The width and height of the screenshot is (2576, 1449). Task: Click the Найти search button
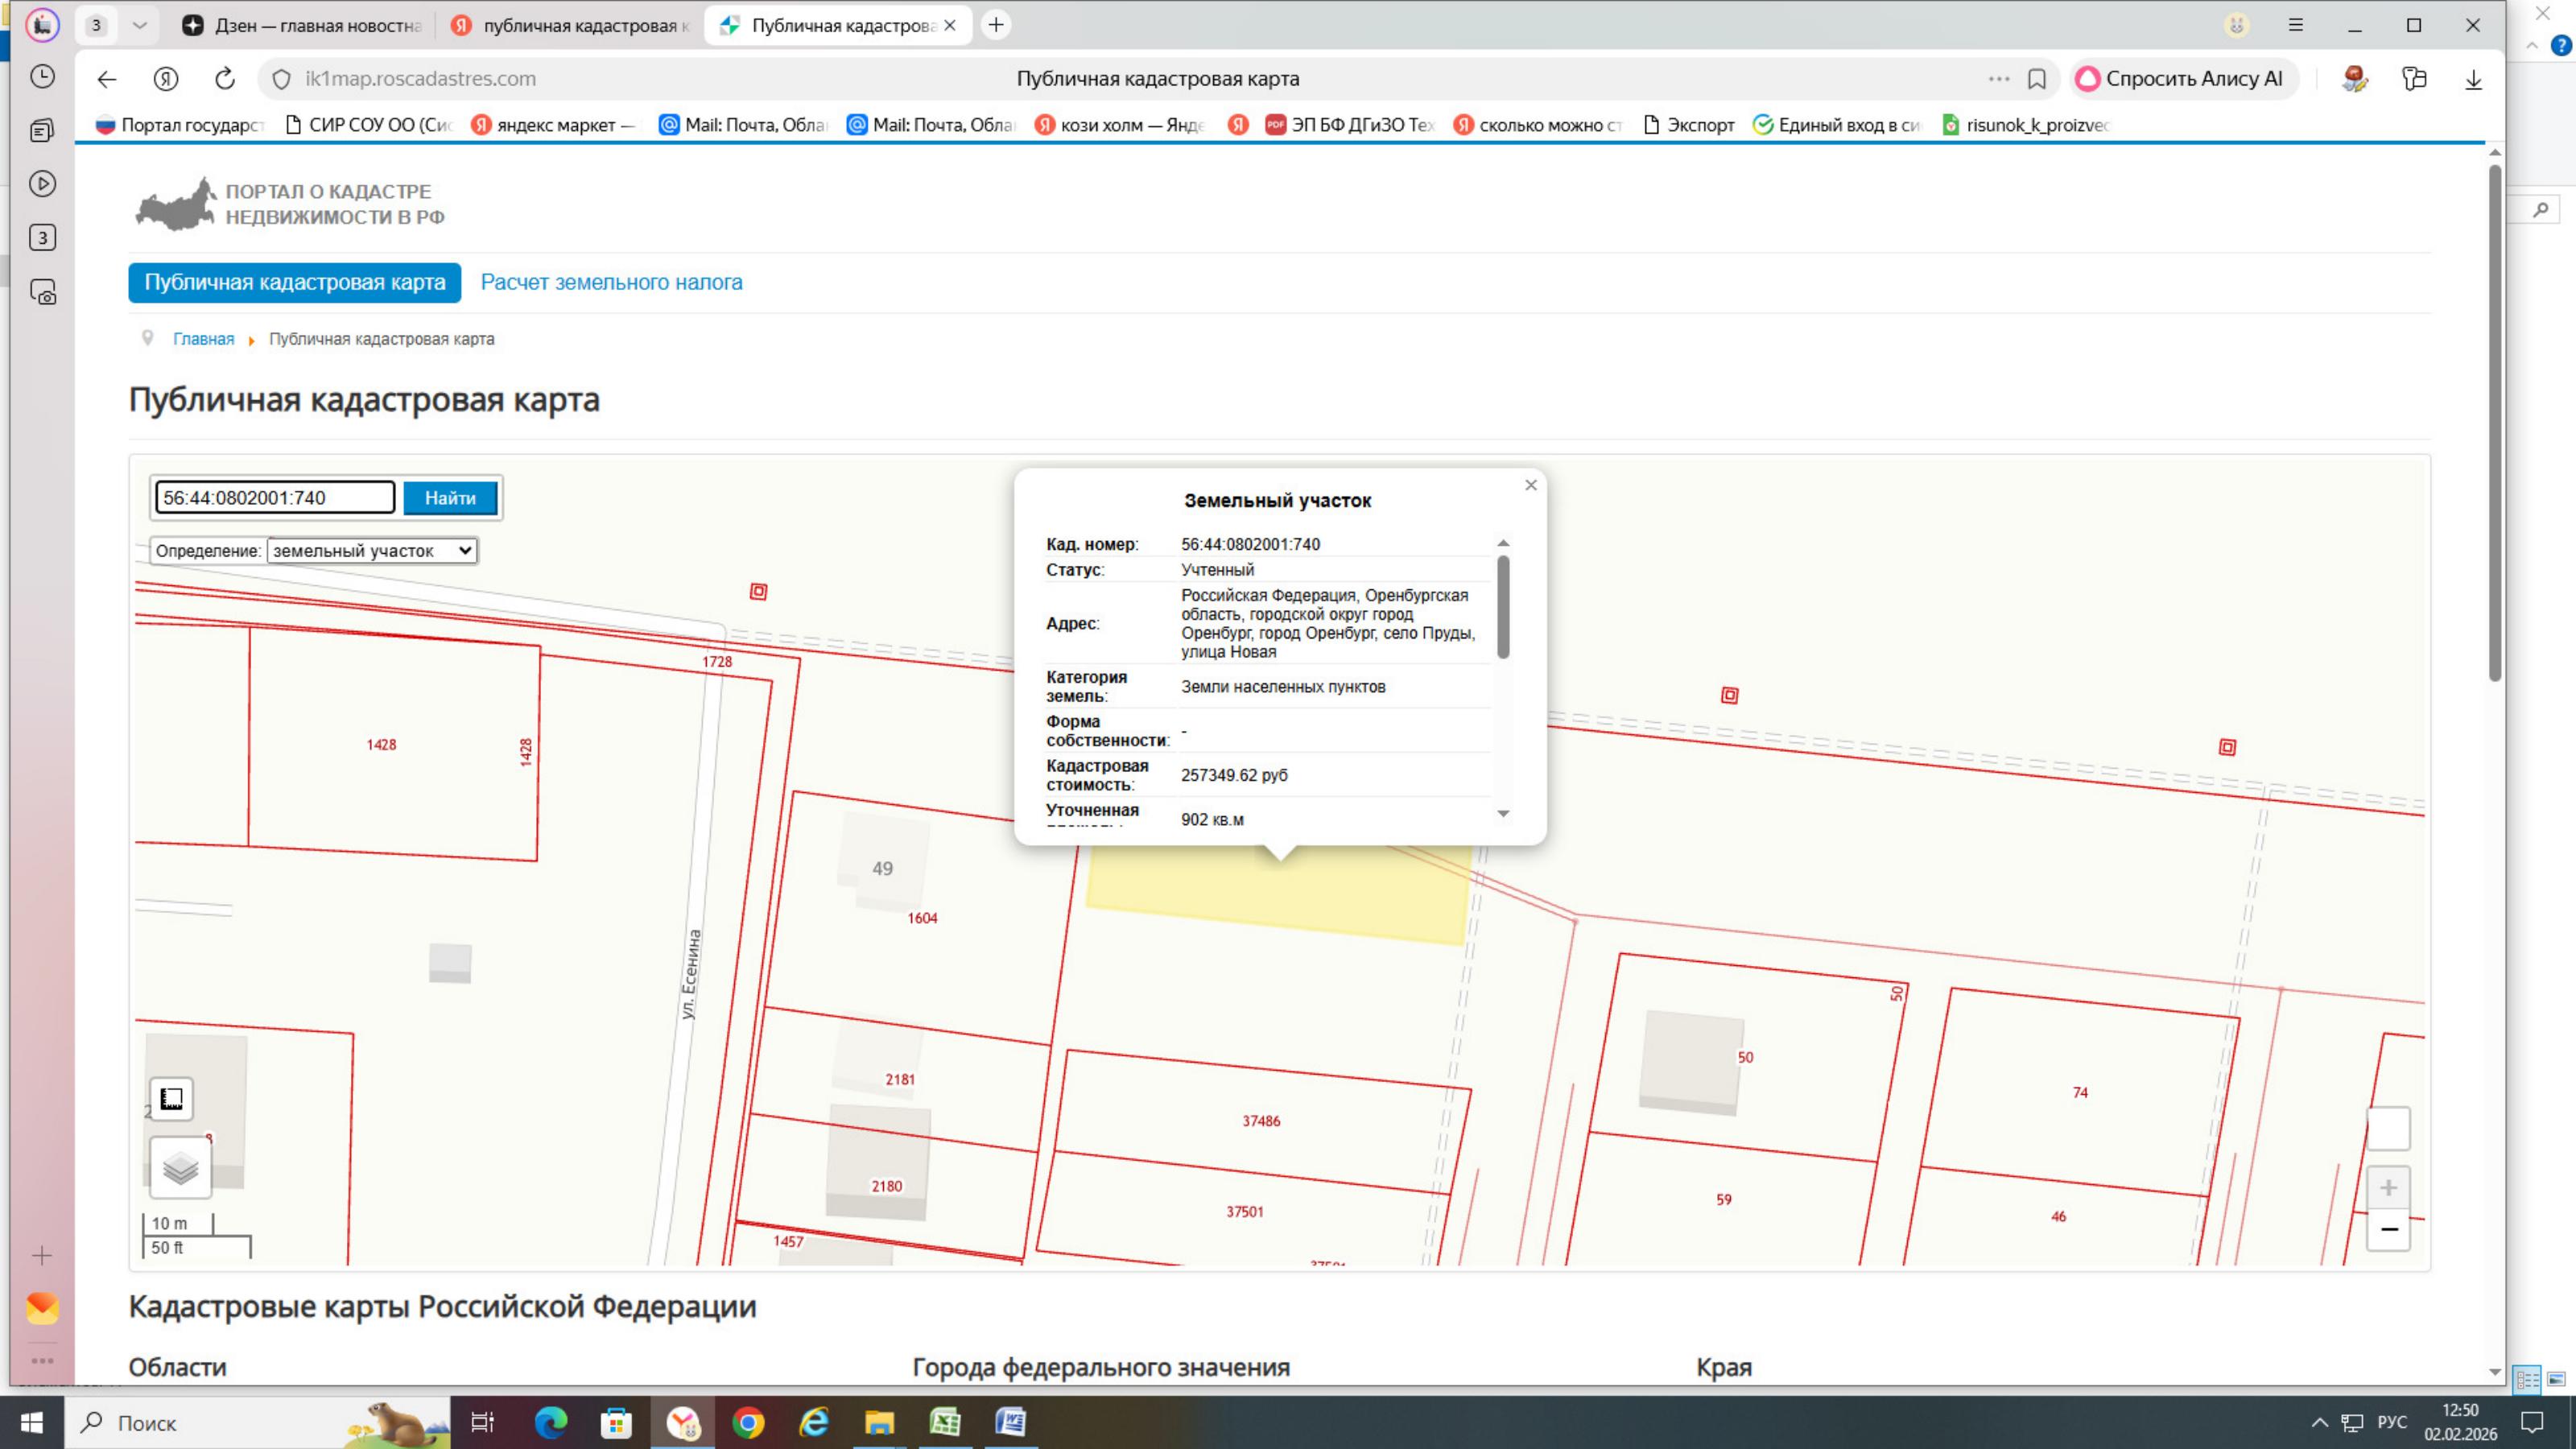point(450,498)
